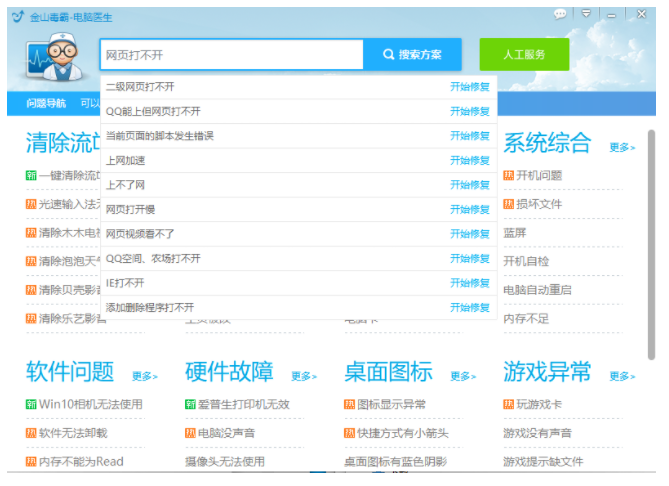669x486 pixels.
Task: Open the title bar dropdown menu arrow
Action: [x=586, y=14]
